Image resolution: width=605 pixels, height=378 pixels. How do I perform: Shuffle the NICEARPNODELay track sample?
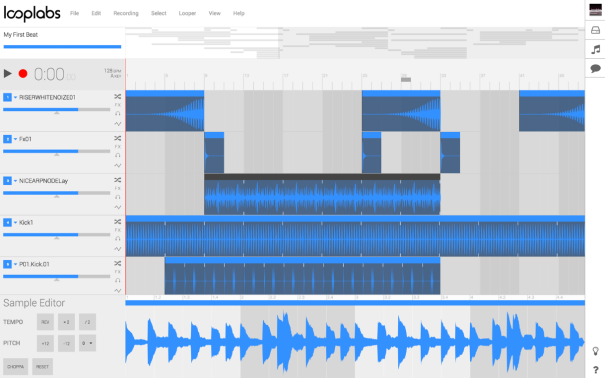coord(118,180)
